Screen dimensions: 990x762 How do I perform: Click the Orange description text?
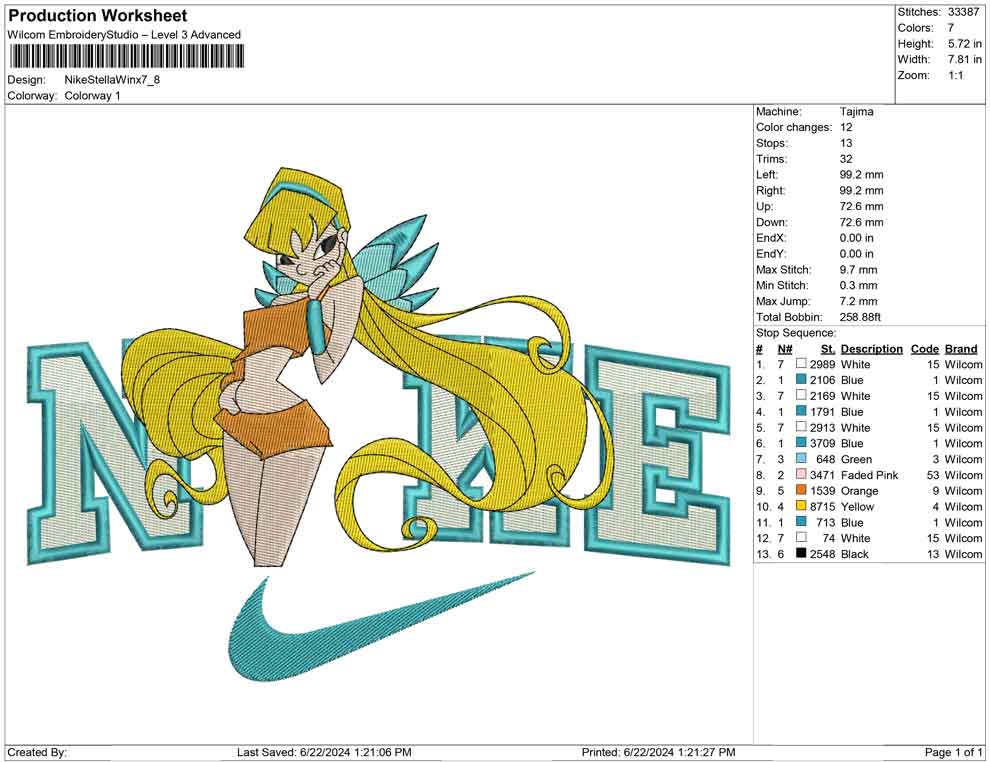859,491
